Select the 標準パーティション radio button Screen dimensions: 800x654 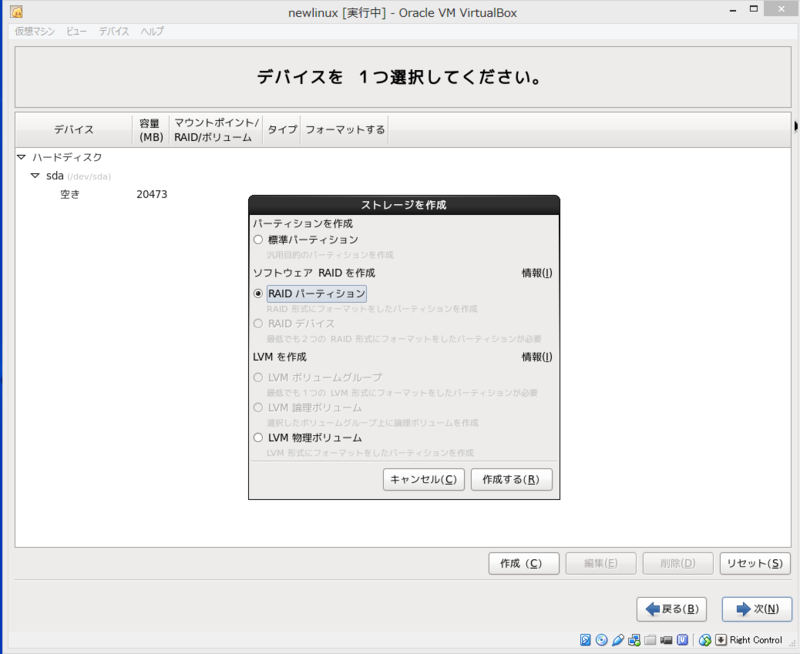(x=258, y=240)
